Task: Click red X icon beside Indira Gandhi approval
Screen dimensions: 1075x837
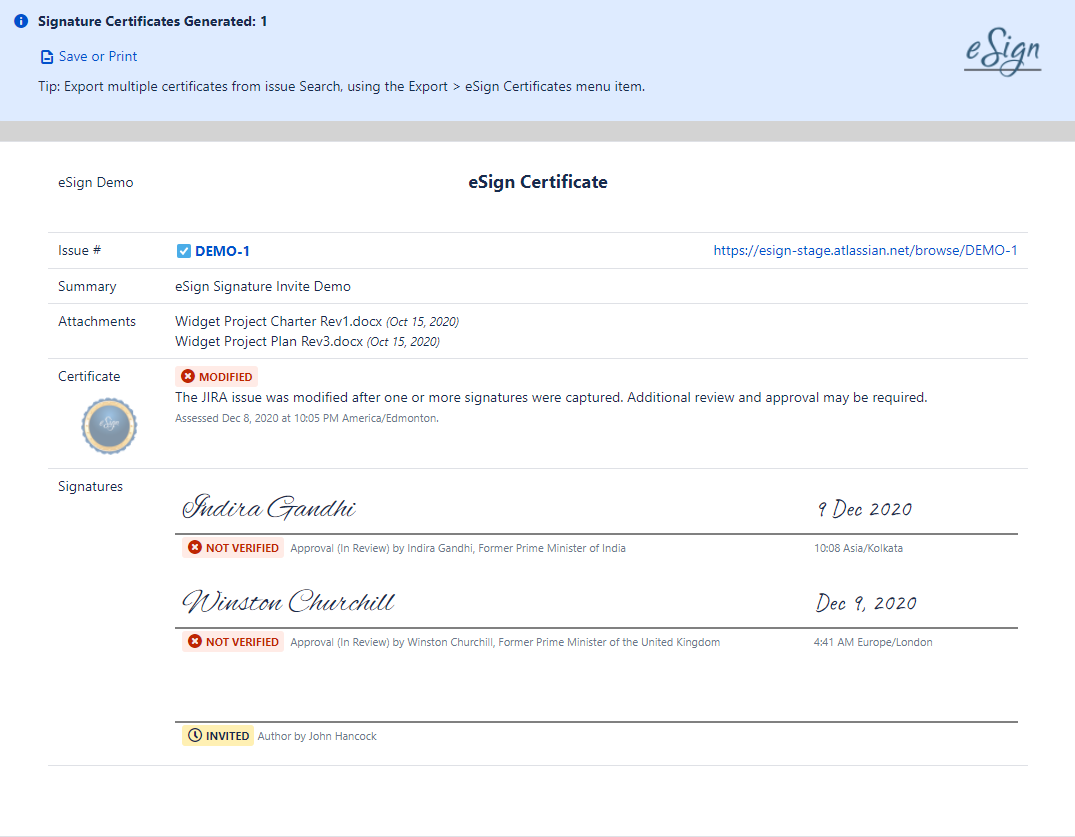Action: [195, 548]
